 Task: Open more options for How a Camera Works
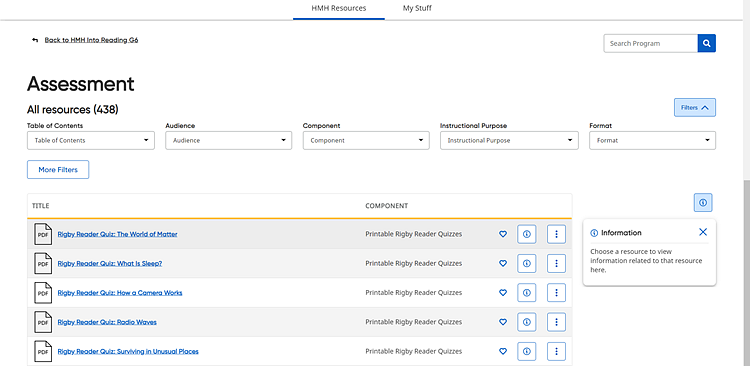click(556, 292)
